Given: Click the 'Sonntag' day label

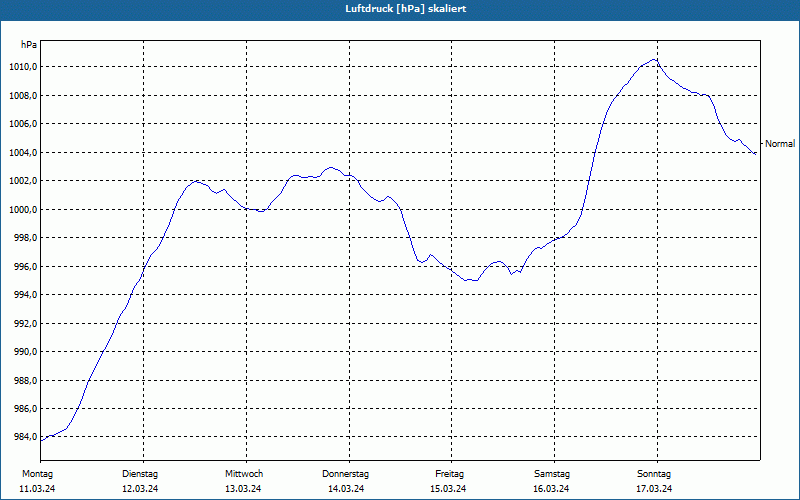Looking at the screenshot, I should click(654, 474).
